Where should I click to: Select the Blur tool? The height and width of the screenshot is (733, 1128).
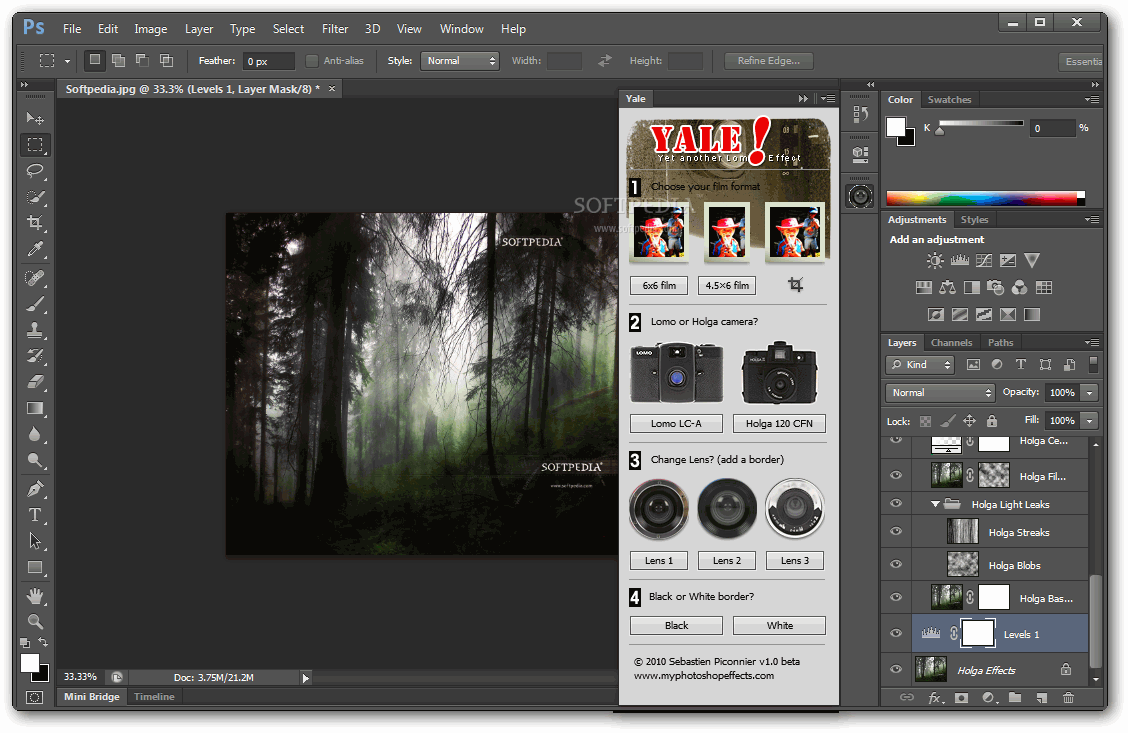coord(35,434)
